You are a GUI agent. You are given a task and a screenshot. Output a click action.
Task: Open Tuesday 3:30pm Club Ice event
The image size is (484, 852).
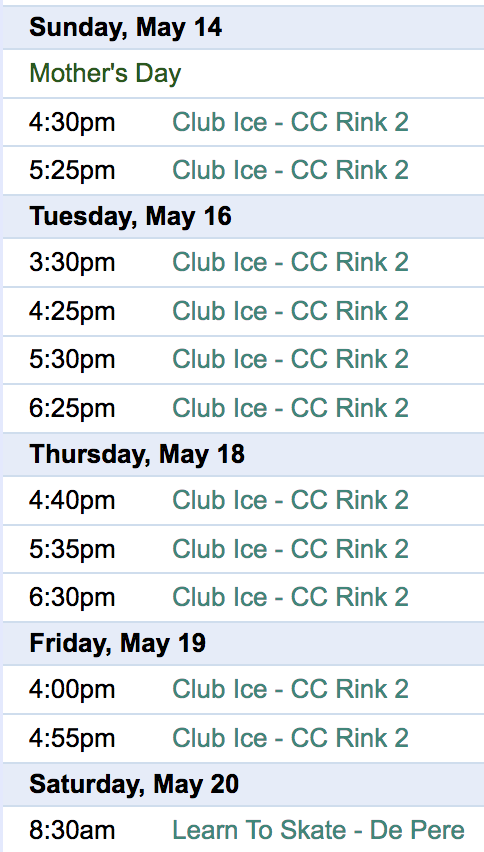pos(290,262)
